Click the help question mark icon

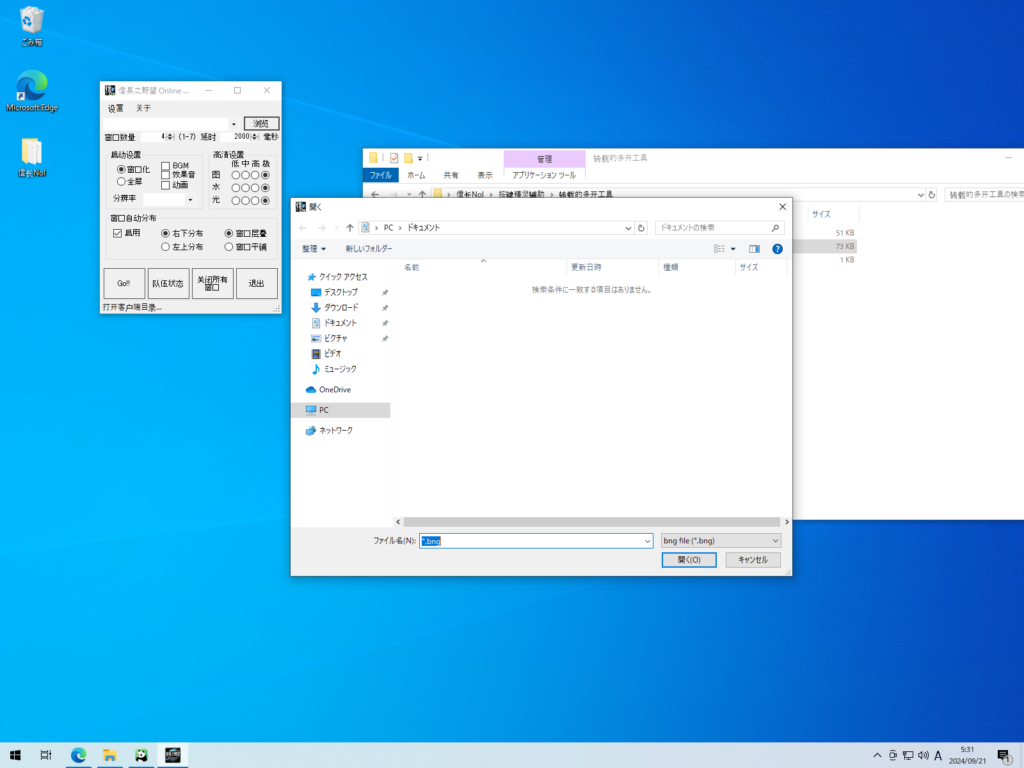(x=777, y=248)
